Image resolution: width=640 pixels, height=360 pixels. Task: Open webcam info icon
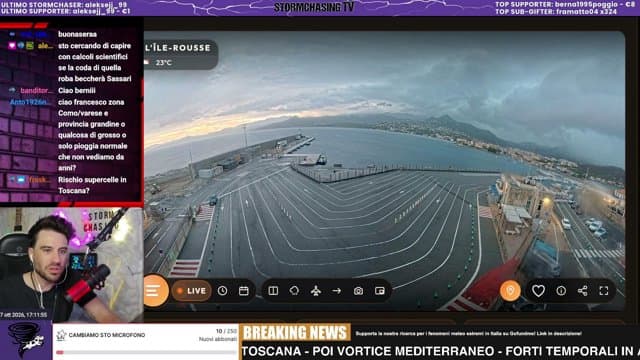pos(561,291)
